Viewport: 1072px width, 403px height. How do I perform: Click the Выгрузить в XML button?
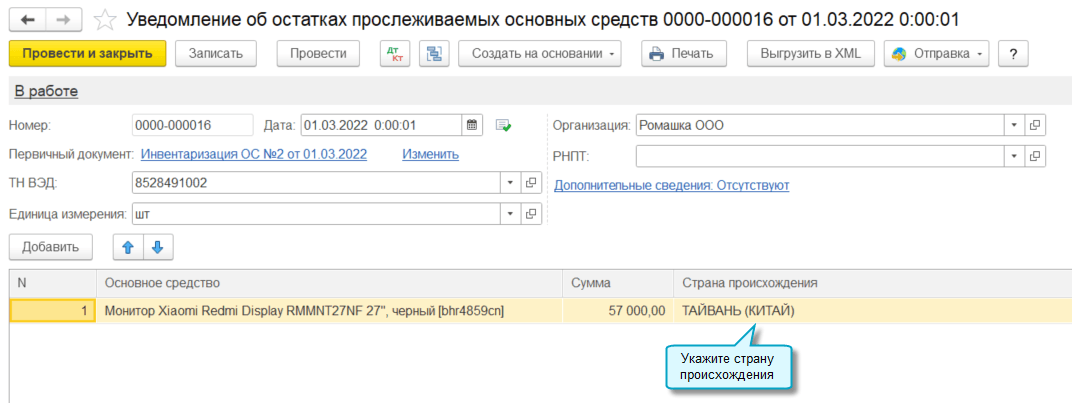coord(810,54)
